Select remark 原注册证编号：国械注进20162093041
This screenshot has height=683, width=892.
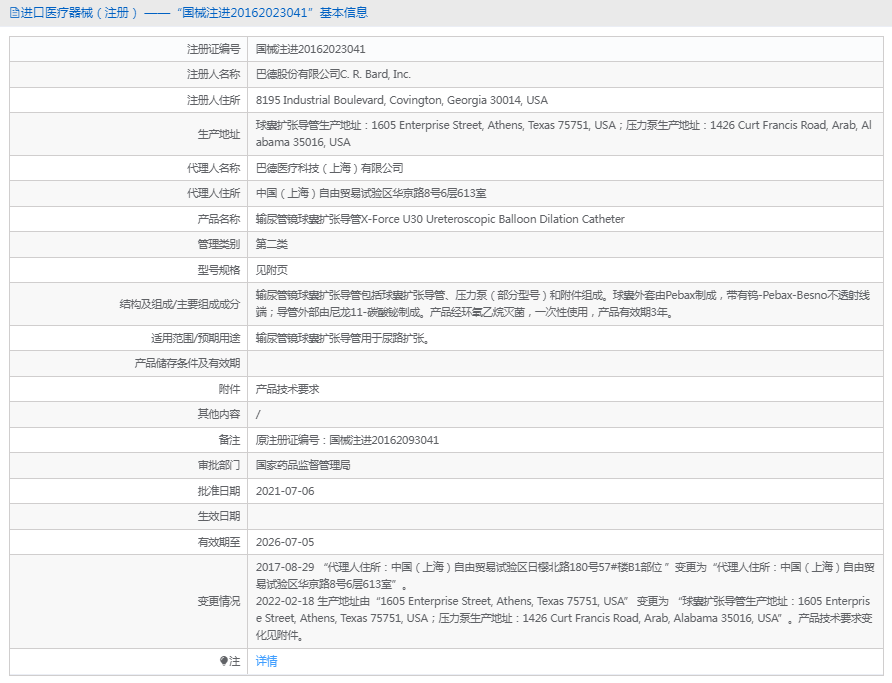tap(347, 440)
